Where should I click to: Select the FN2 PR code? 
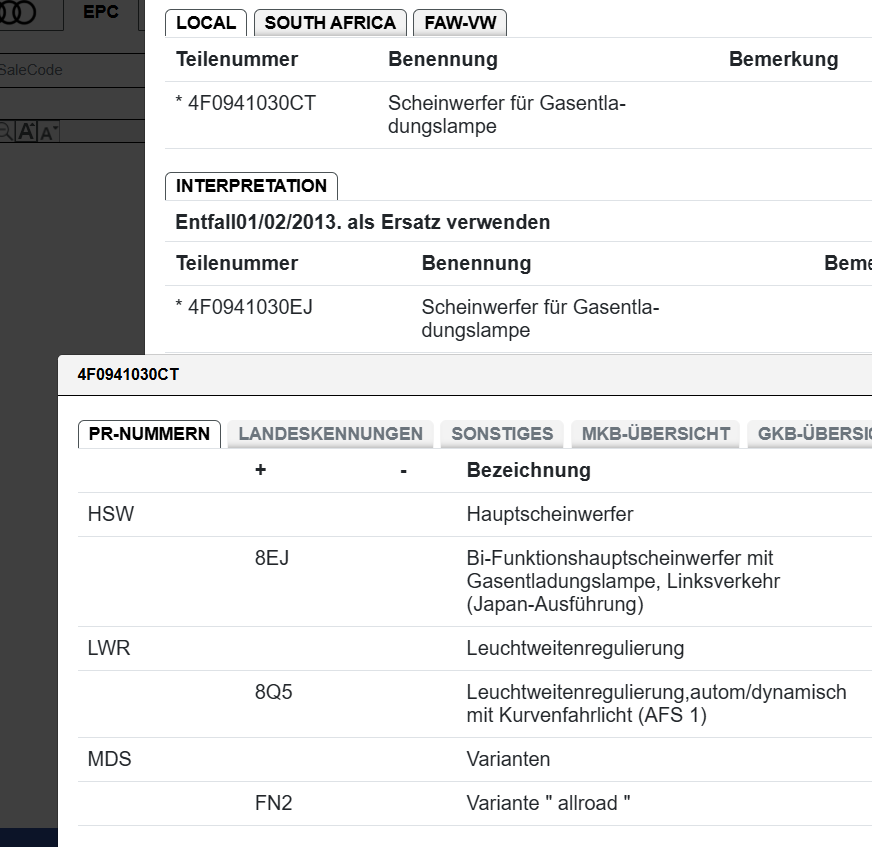(274, 803)
